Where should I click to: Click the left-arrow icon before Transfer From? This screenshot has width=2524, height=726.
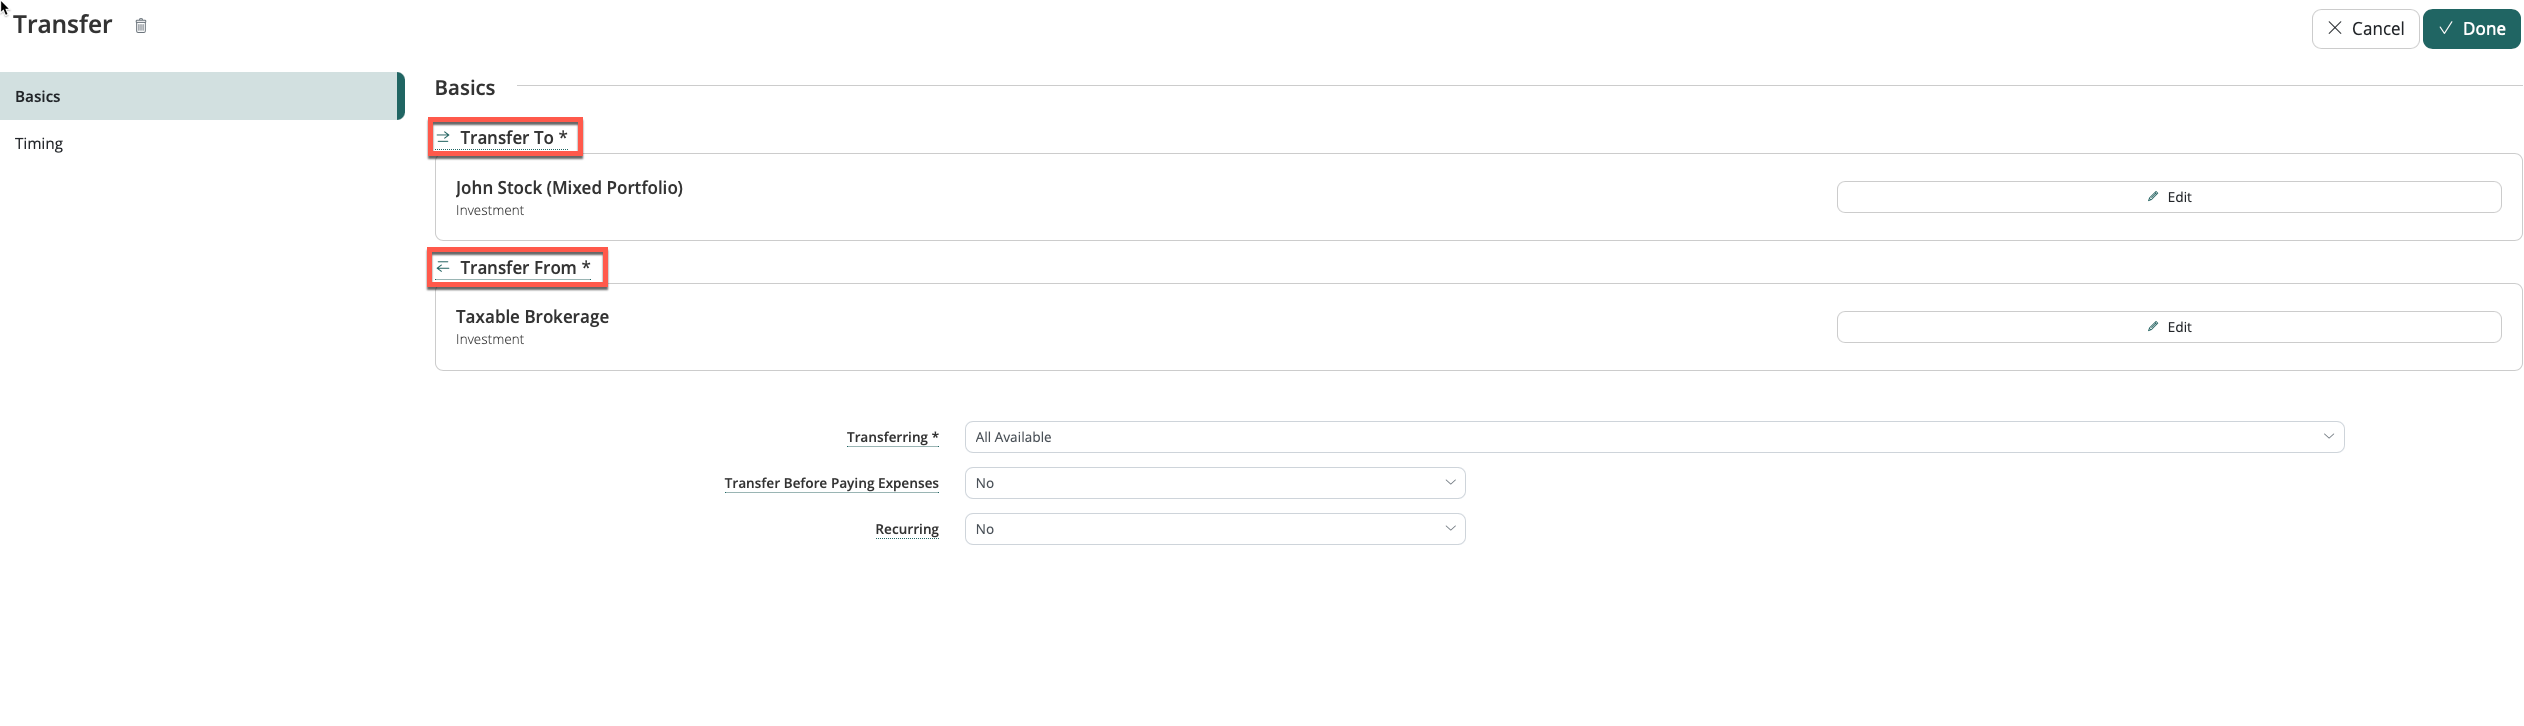click(x=443, y=267)
